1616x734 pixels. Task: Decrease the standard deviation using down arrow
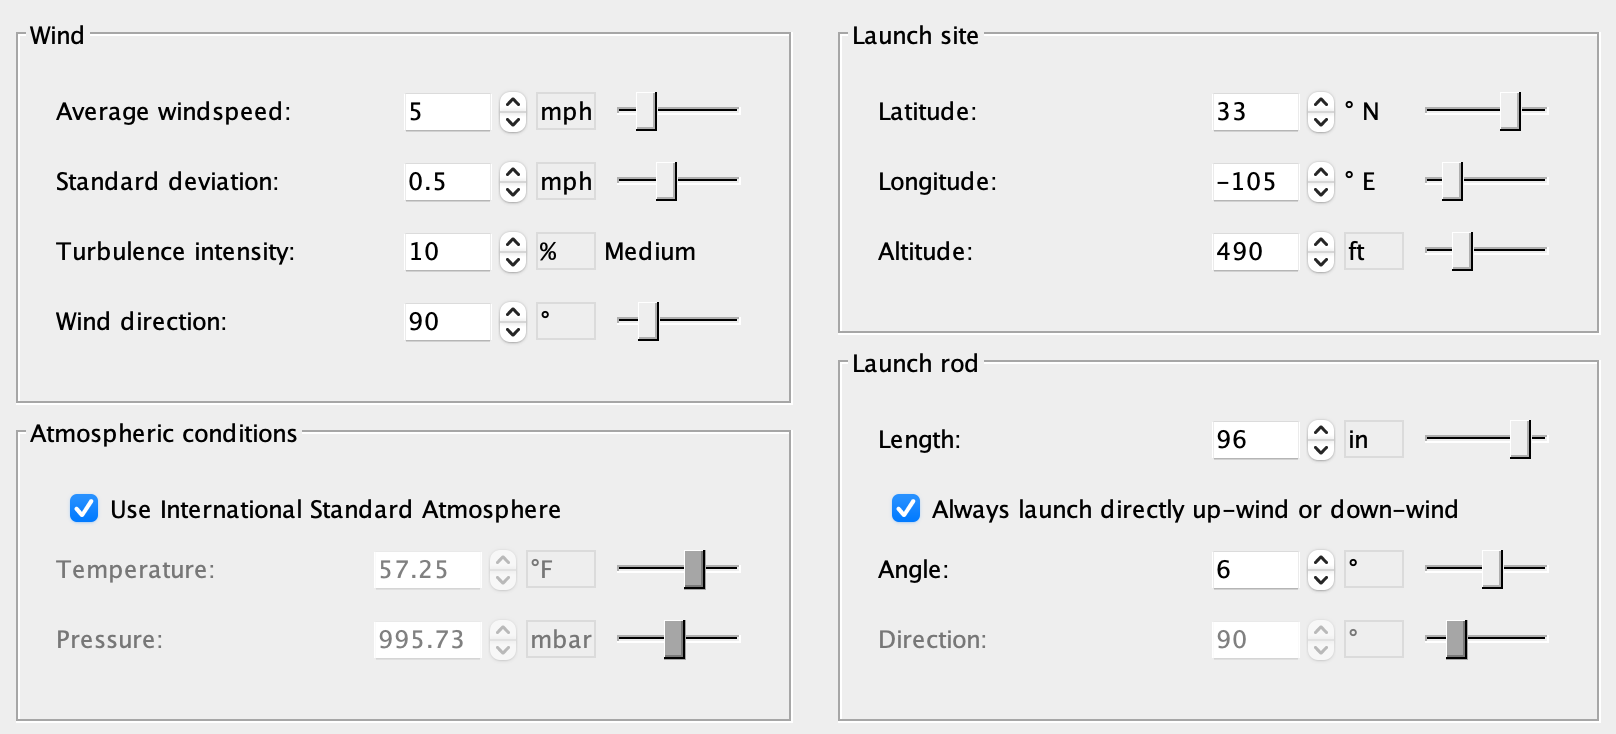(x=512, y=191)
